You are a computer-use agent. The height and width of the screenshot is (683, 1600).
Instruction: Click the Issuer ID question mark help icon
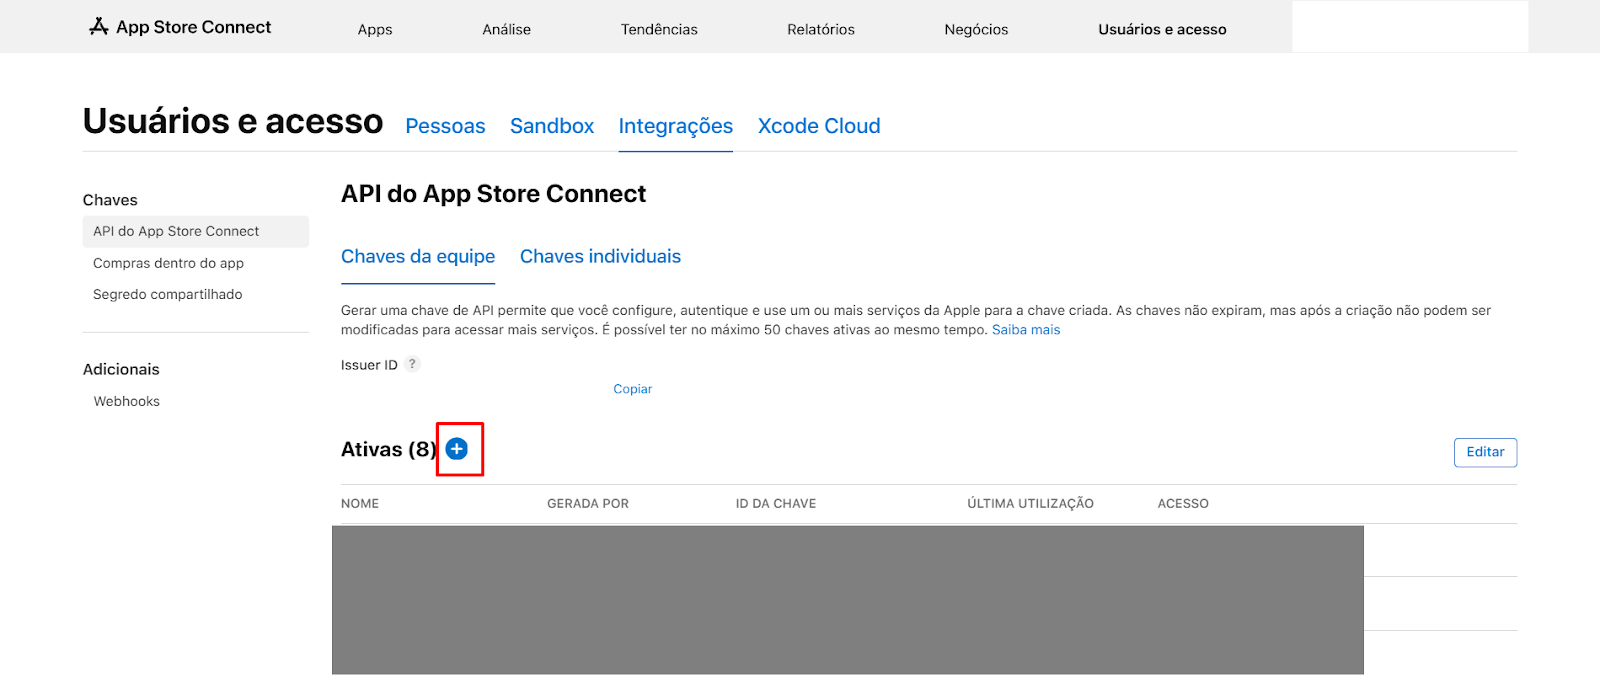412,364
